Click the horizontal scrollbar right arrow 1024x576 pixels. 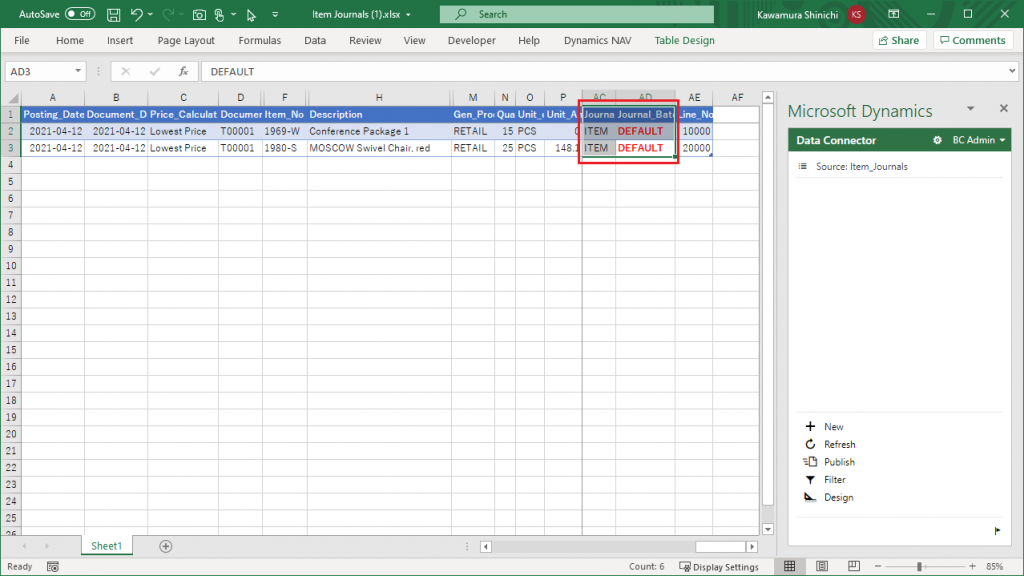(x=752, y=547)
